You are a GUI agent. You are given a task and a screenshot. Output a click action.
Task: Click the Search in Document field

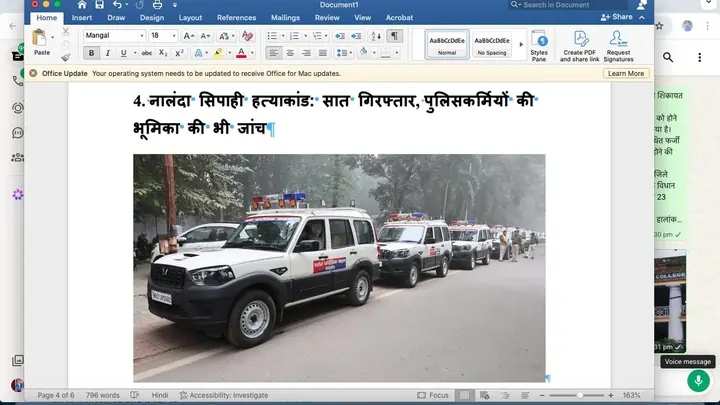point(568,5)
